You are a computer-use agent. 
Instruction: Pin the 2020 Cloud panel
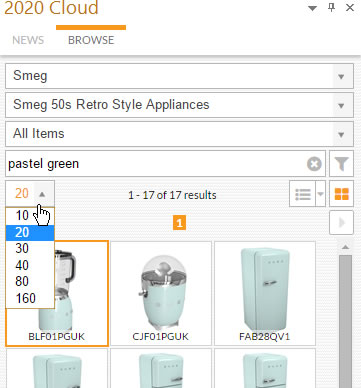point(331,7)
